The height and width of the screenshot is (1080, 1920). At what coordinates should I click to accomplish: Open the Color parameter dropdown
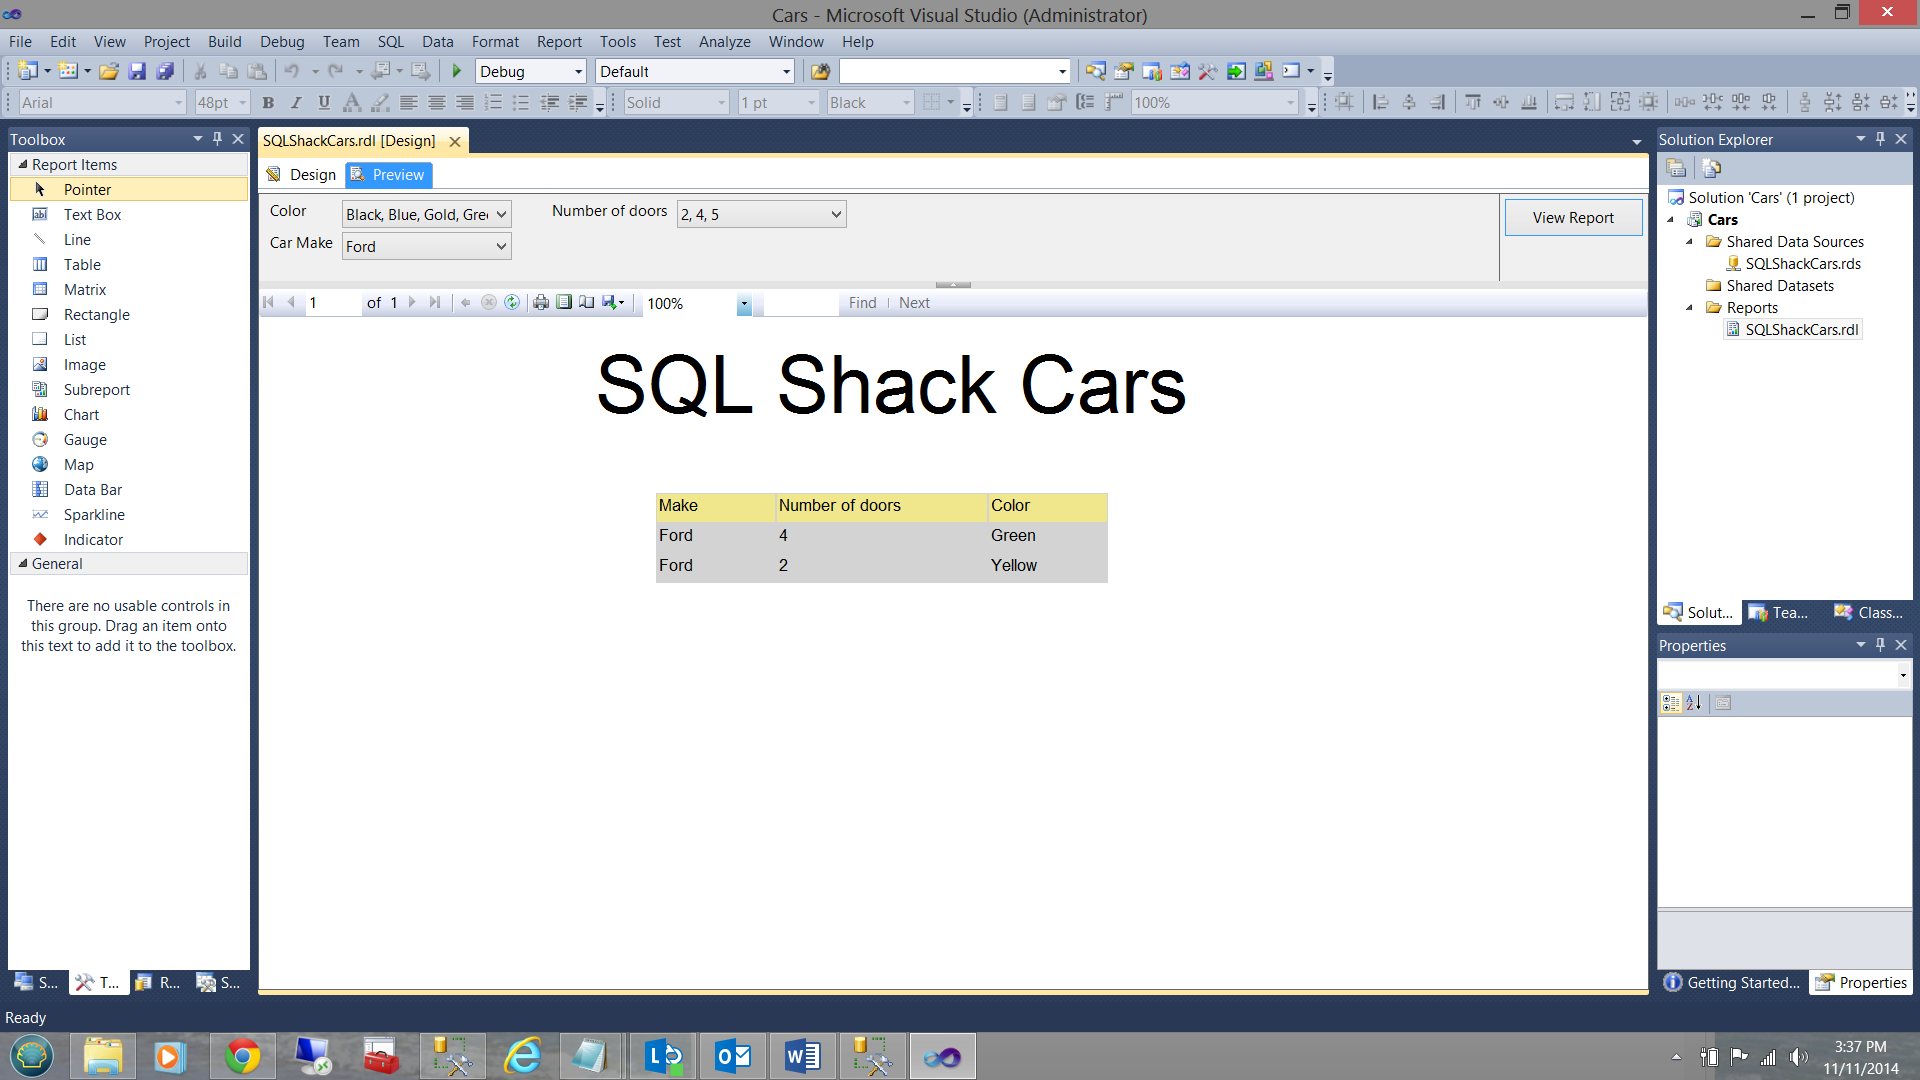(x=501, y=215)
